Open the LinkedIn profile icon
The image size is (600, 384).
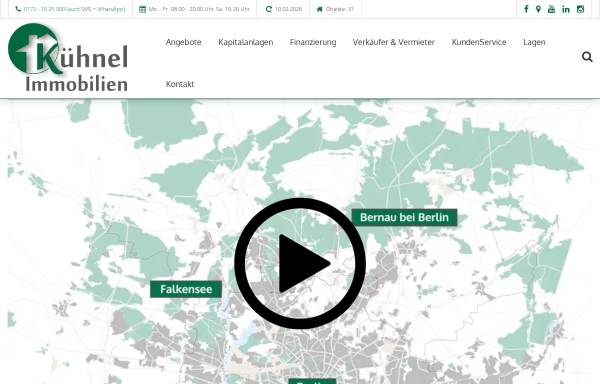coord(566,9)
